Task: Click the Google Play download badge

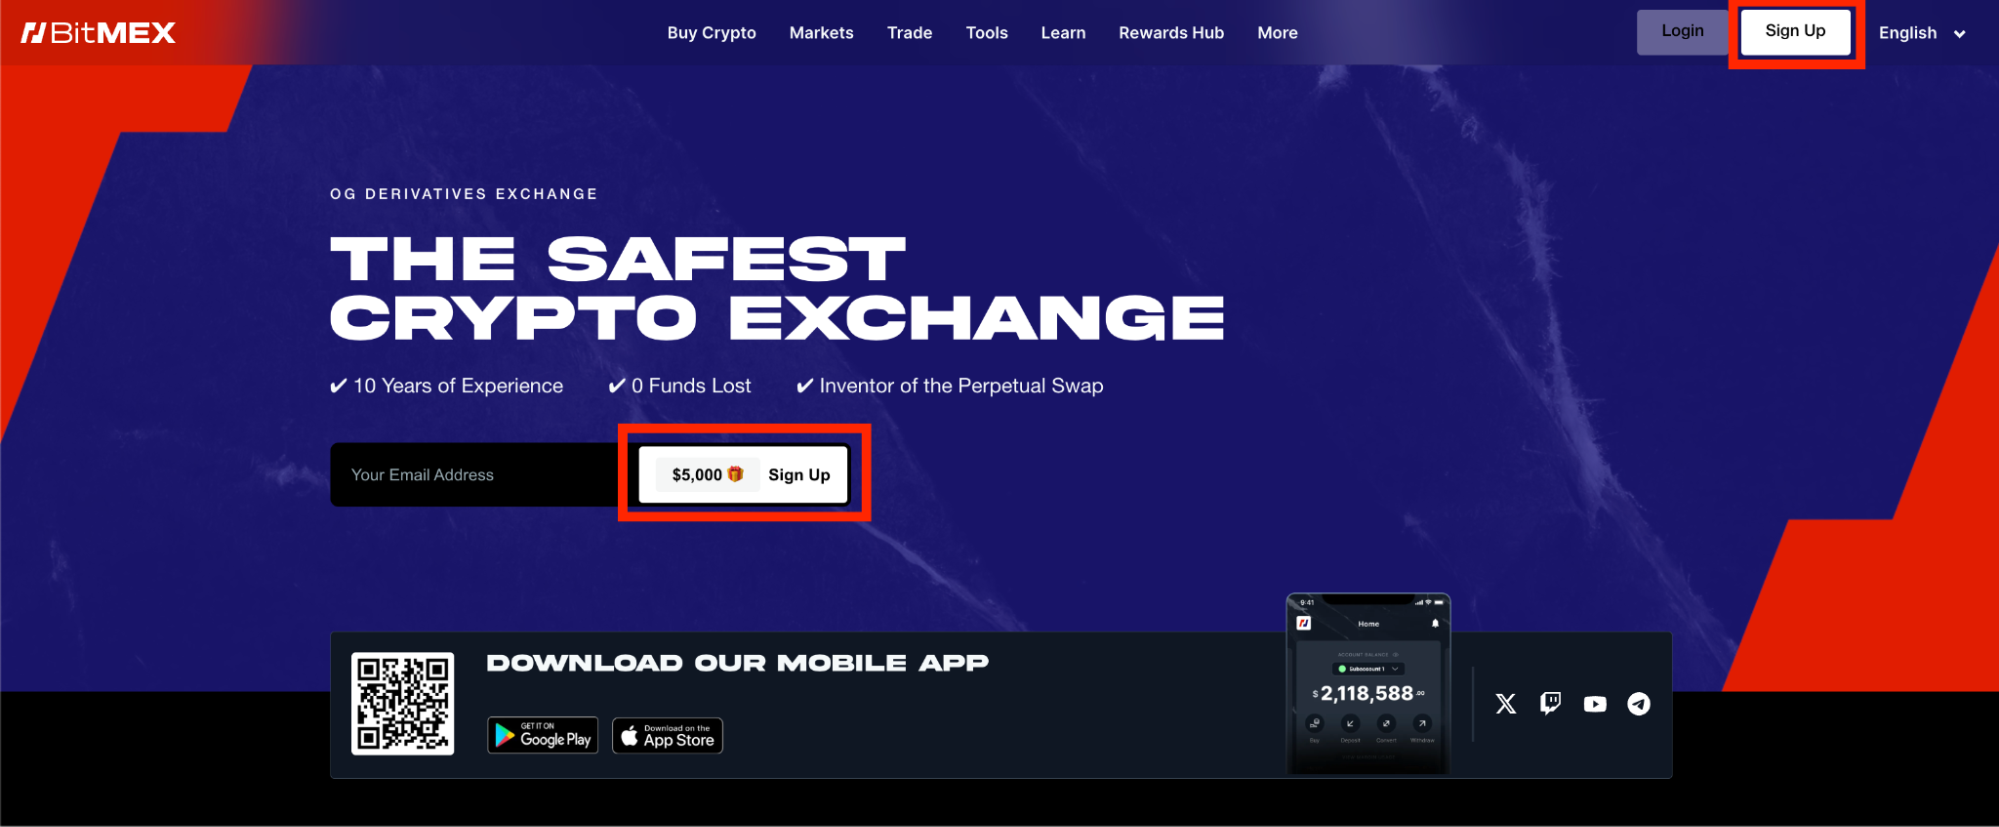Action: pyautogui.click(x=543, y=735)
